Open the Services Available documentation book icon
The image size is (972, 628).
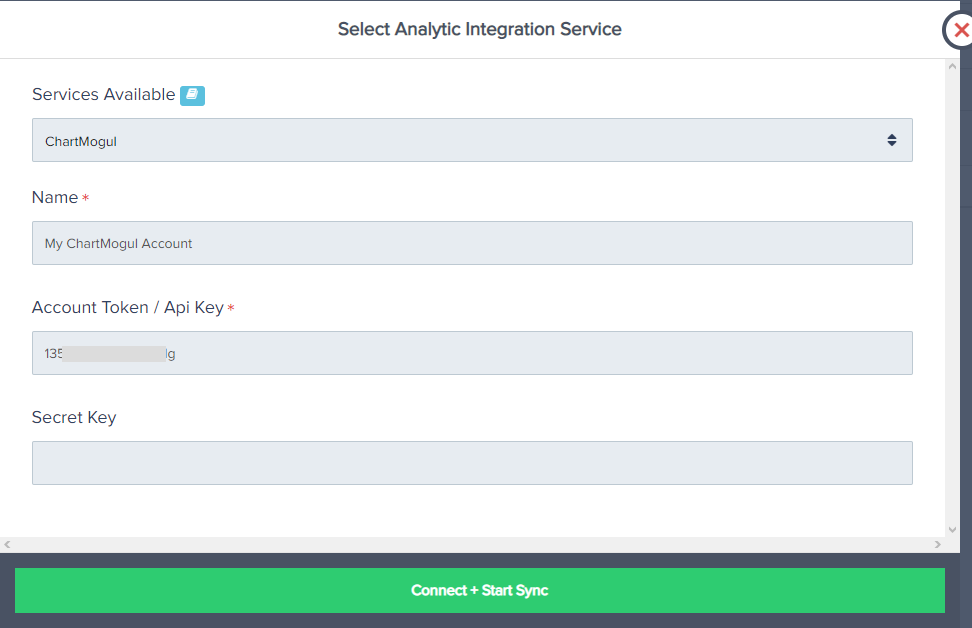point(192,96)
